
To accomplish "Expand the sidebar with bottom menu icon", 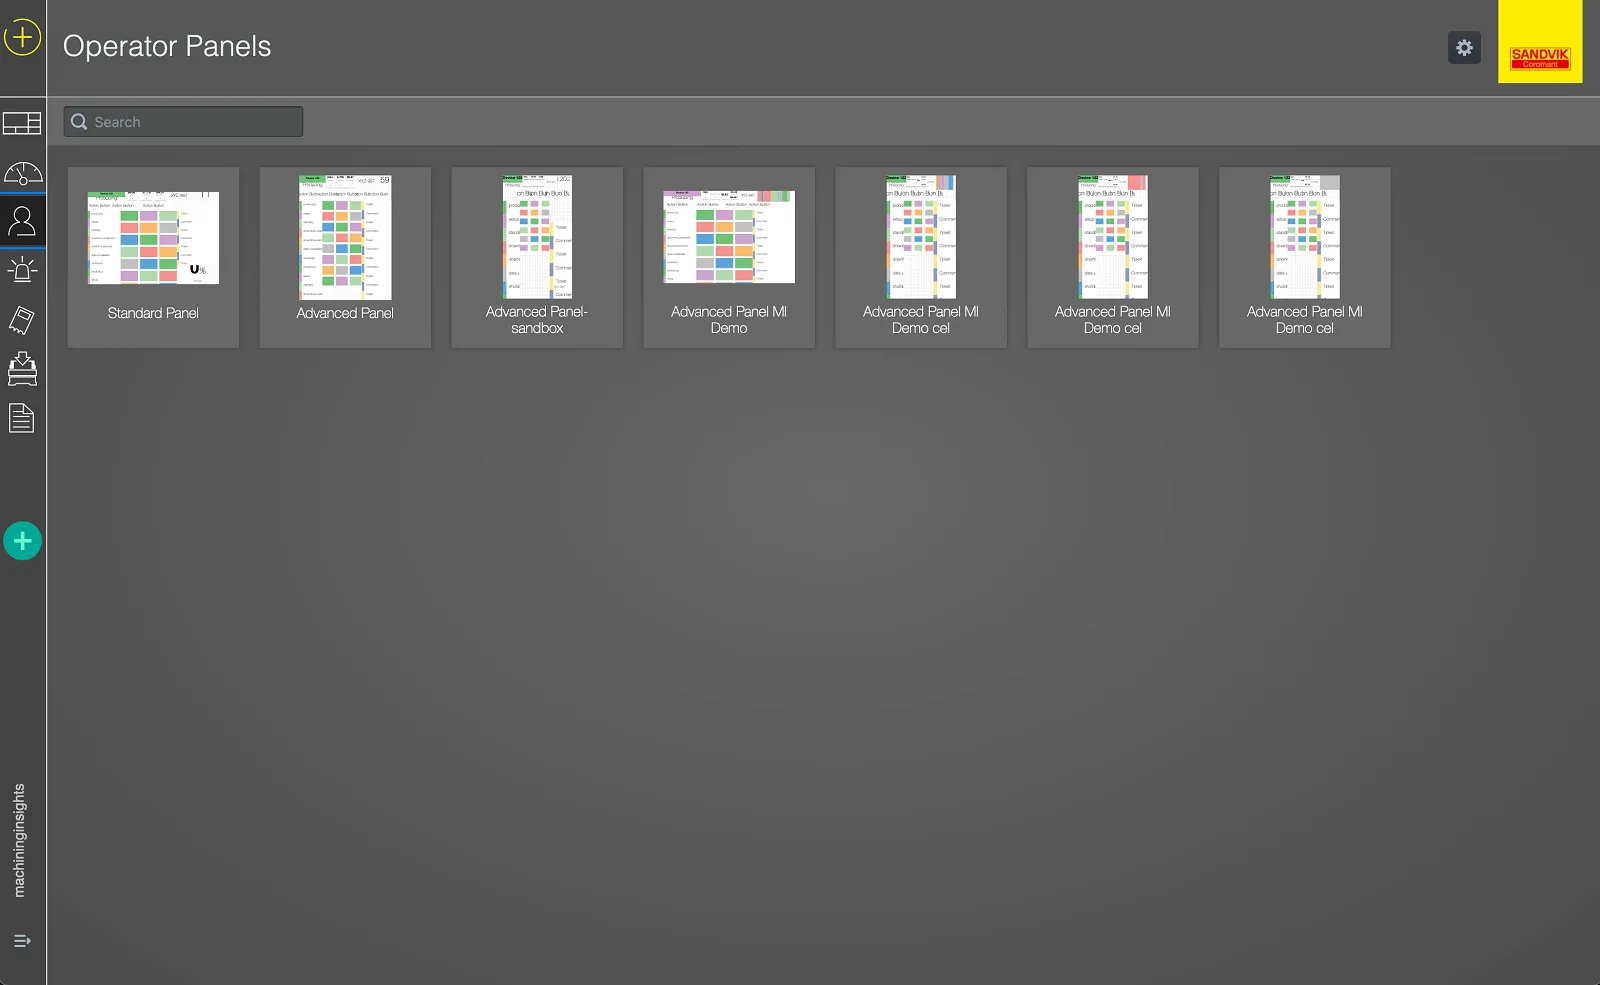I will coord(22,941).
